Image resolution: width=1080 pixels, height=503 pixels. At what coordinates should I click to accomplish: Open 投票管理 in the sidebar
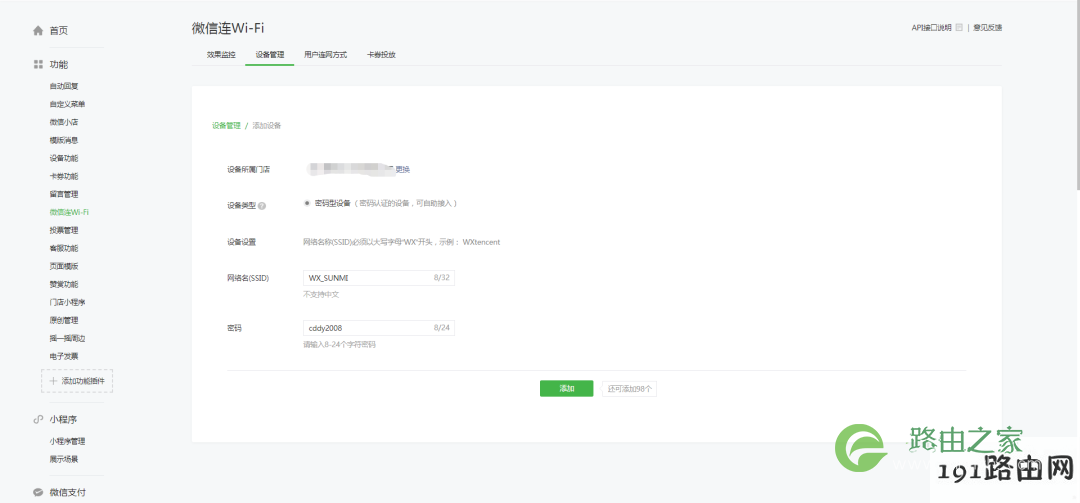[x=63, y=230]
